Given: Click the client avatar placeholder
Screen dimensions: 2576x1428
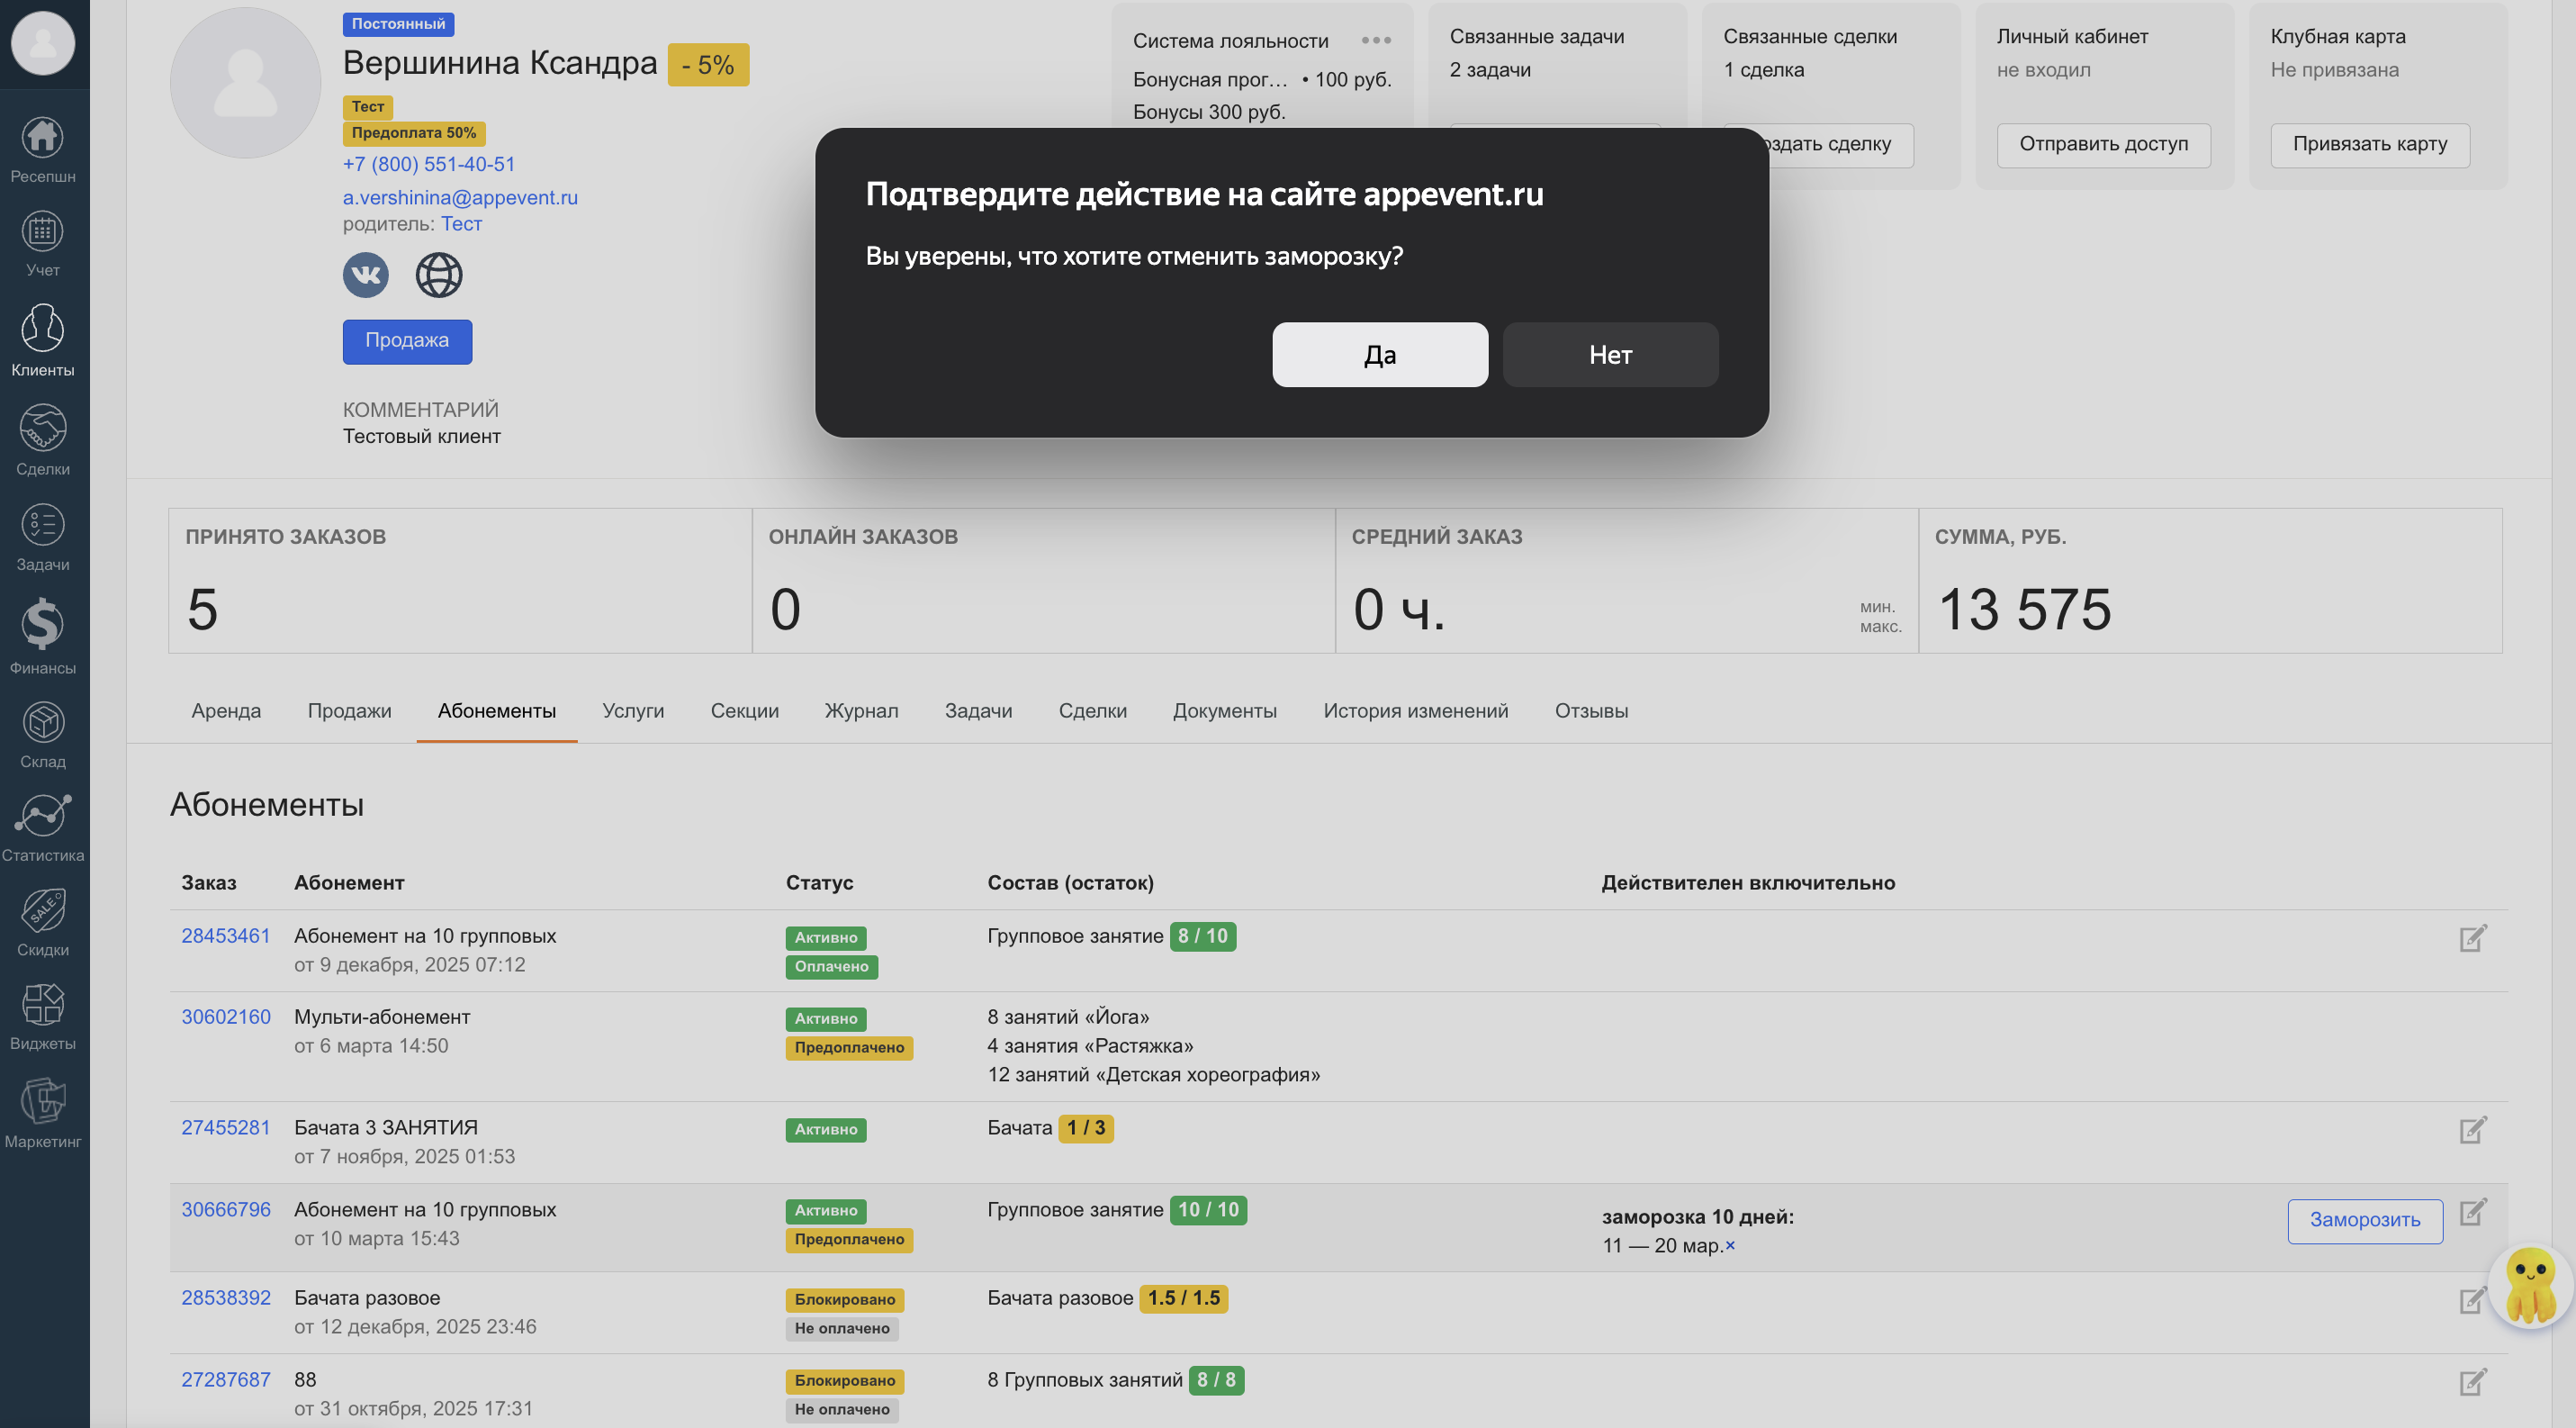Looking at the screenshot, I should [245, 83].
